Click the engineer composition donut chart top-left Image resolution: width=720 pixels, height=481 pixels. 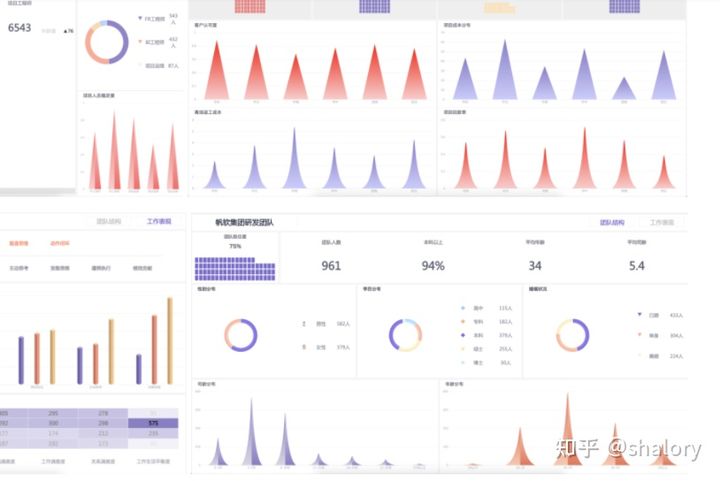pos(105,42)
